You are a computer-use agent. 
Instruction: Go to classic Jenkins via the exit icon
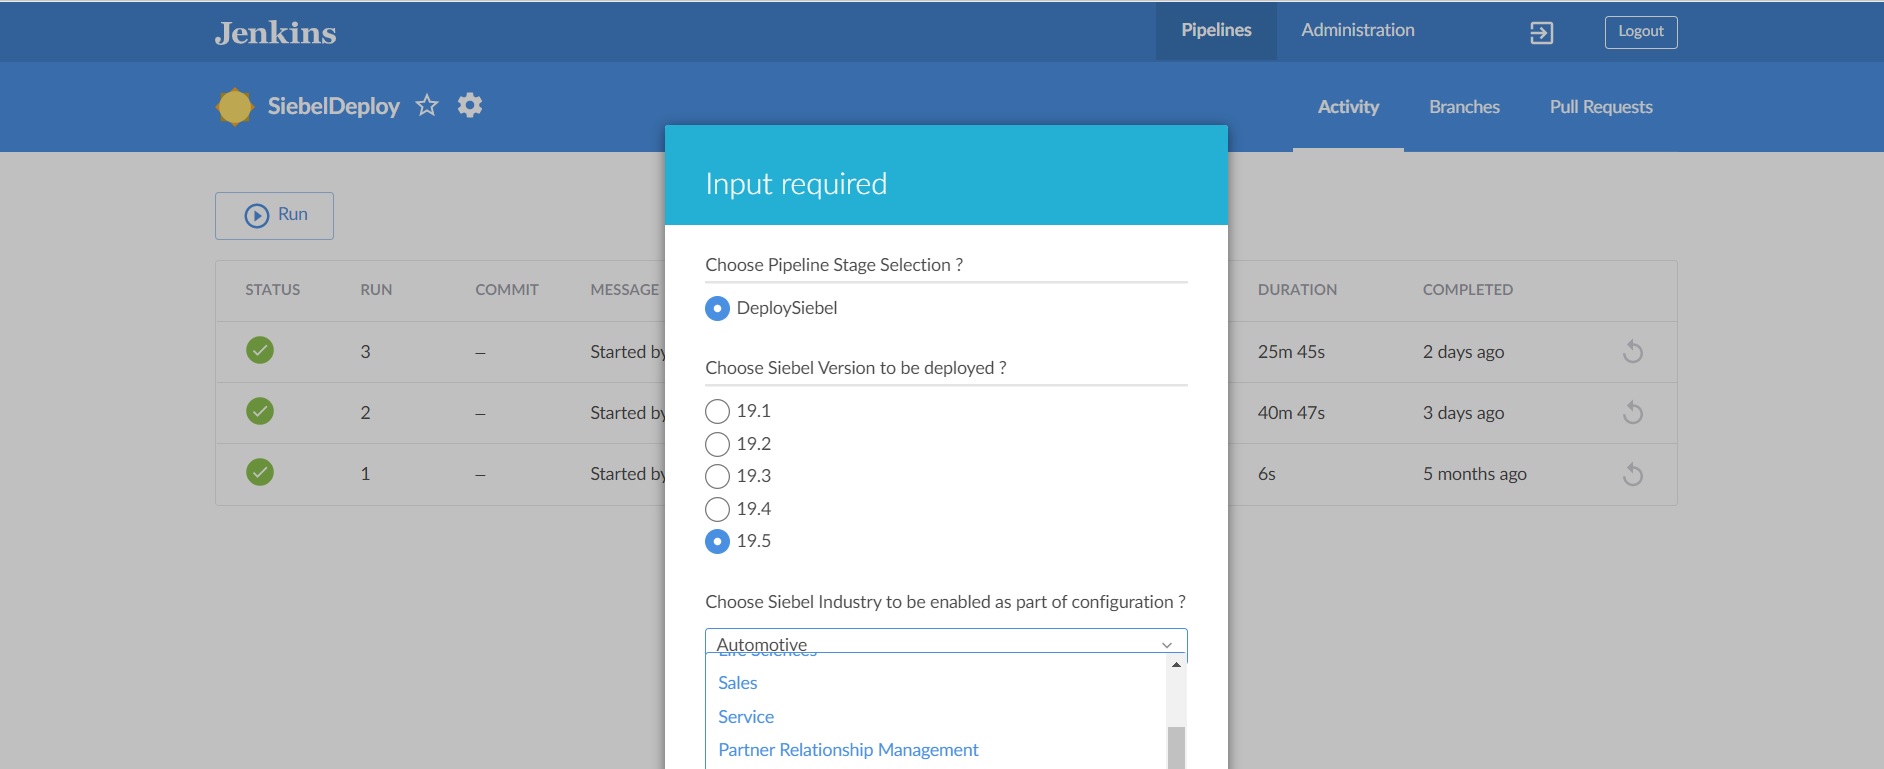(x=1541, y=33)
